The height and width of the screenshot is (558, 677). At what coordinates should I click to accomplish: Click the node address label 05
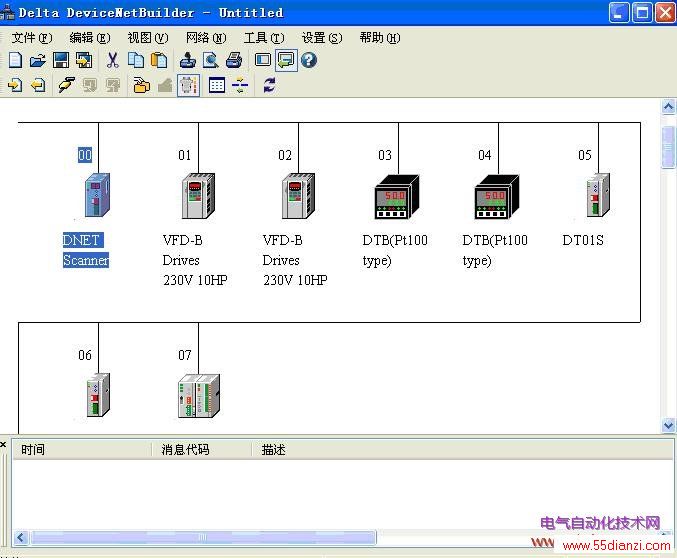tap(585, 155)
